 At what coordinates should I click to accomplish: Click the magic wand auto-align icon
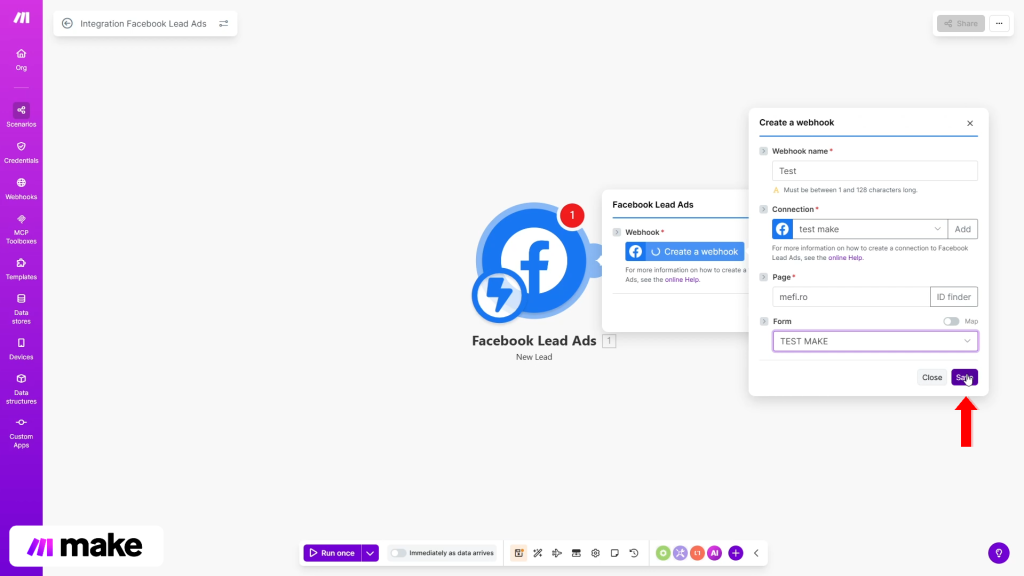(537, 553)
